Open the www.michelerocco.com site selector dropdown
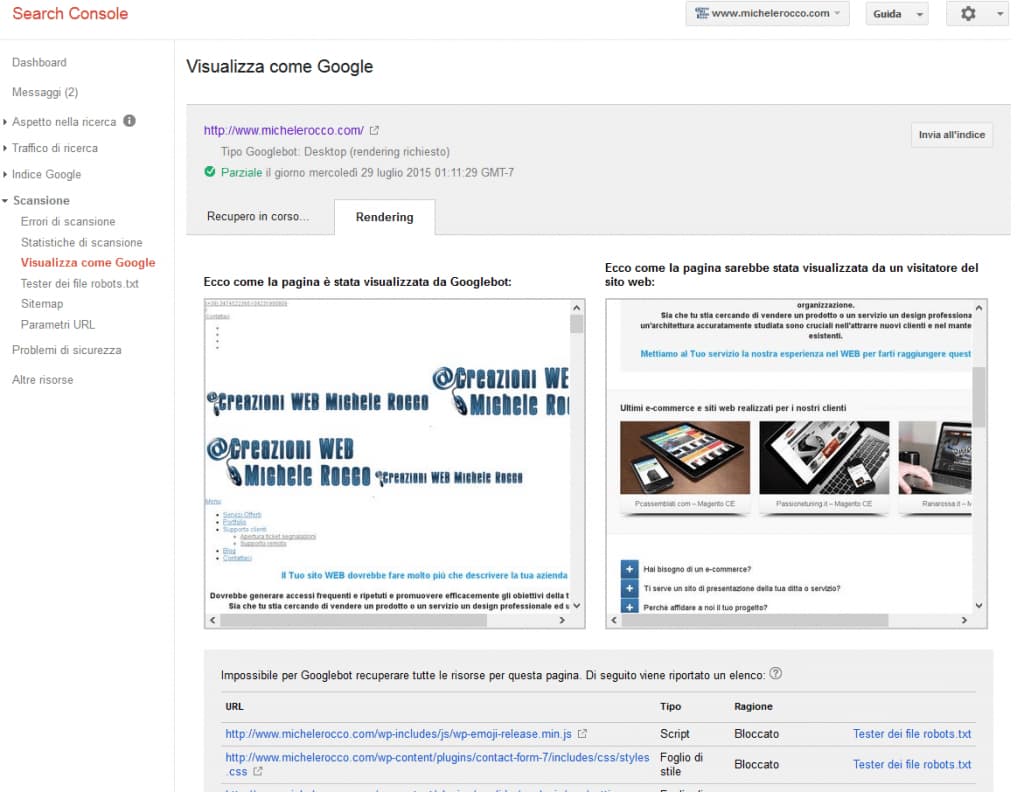The image size is (1024, 792). [767, 14]
